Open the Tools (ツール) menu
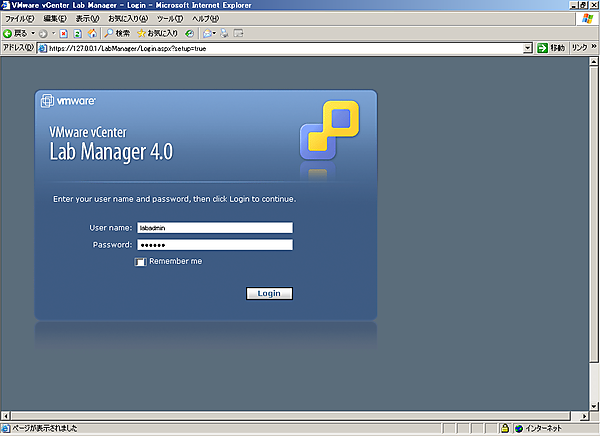Viewport: 600px width, 436px height. pyautogui.click(x=170, y=19)
